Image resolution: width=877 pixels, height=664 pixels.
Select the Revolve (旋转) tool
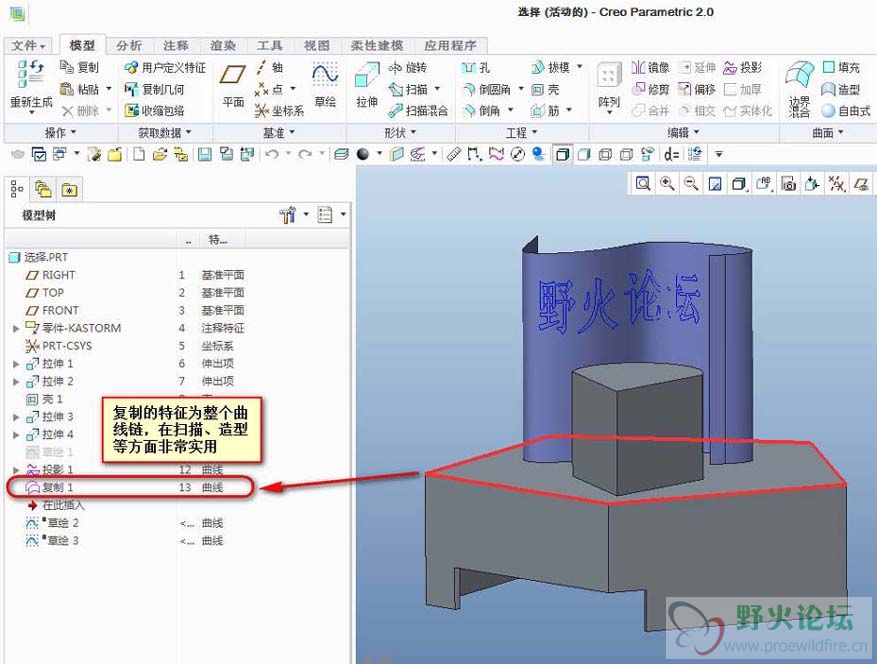408,68
